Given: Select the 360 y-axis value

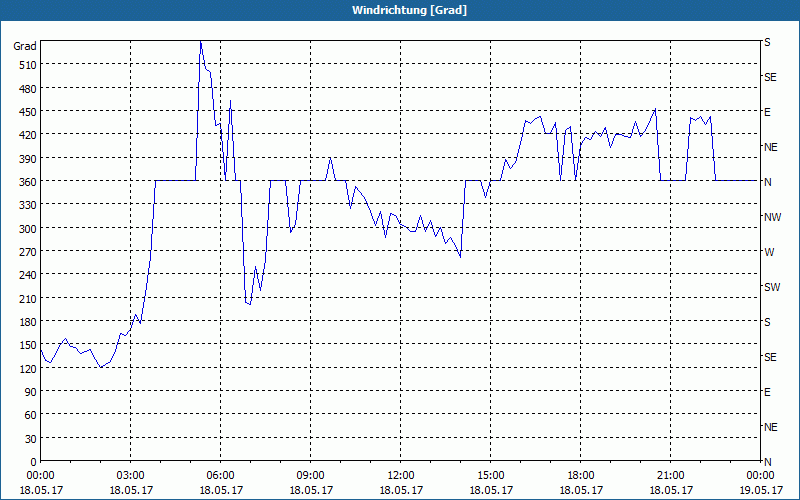Looking at the screenshot, I should (28, 182).
